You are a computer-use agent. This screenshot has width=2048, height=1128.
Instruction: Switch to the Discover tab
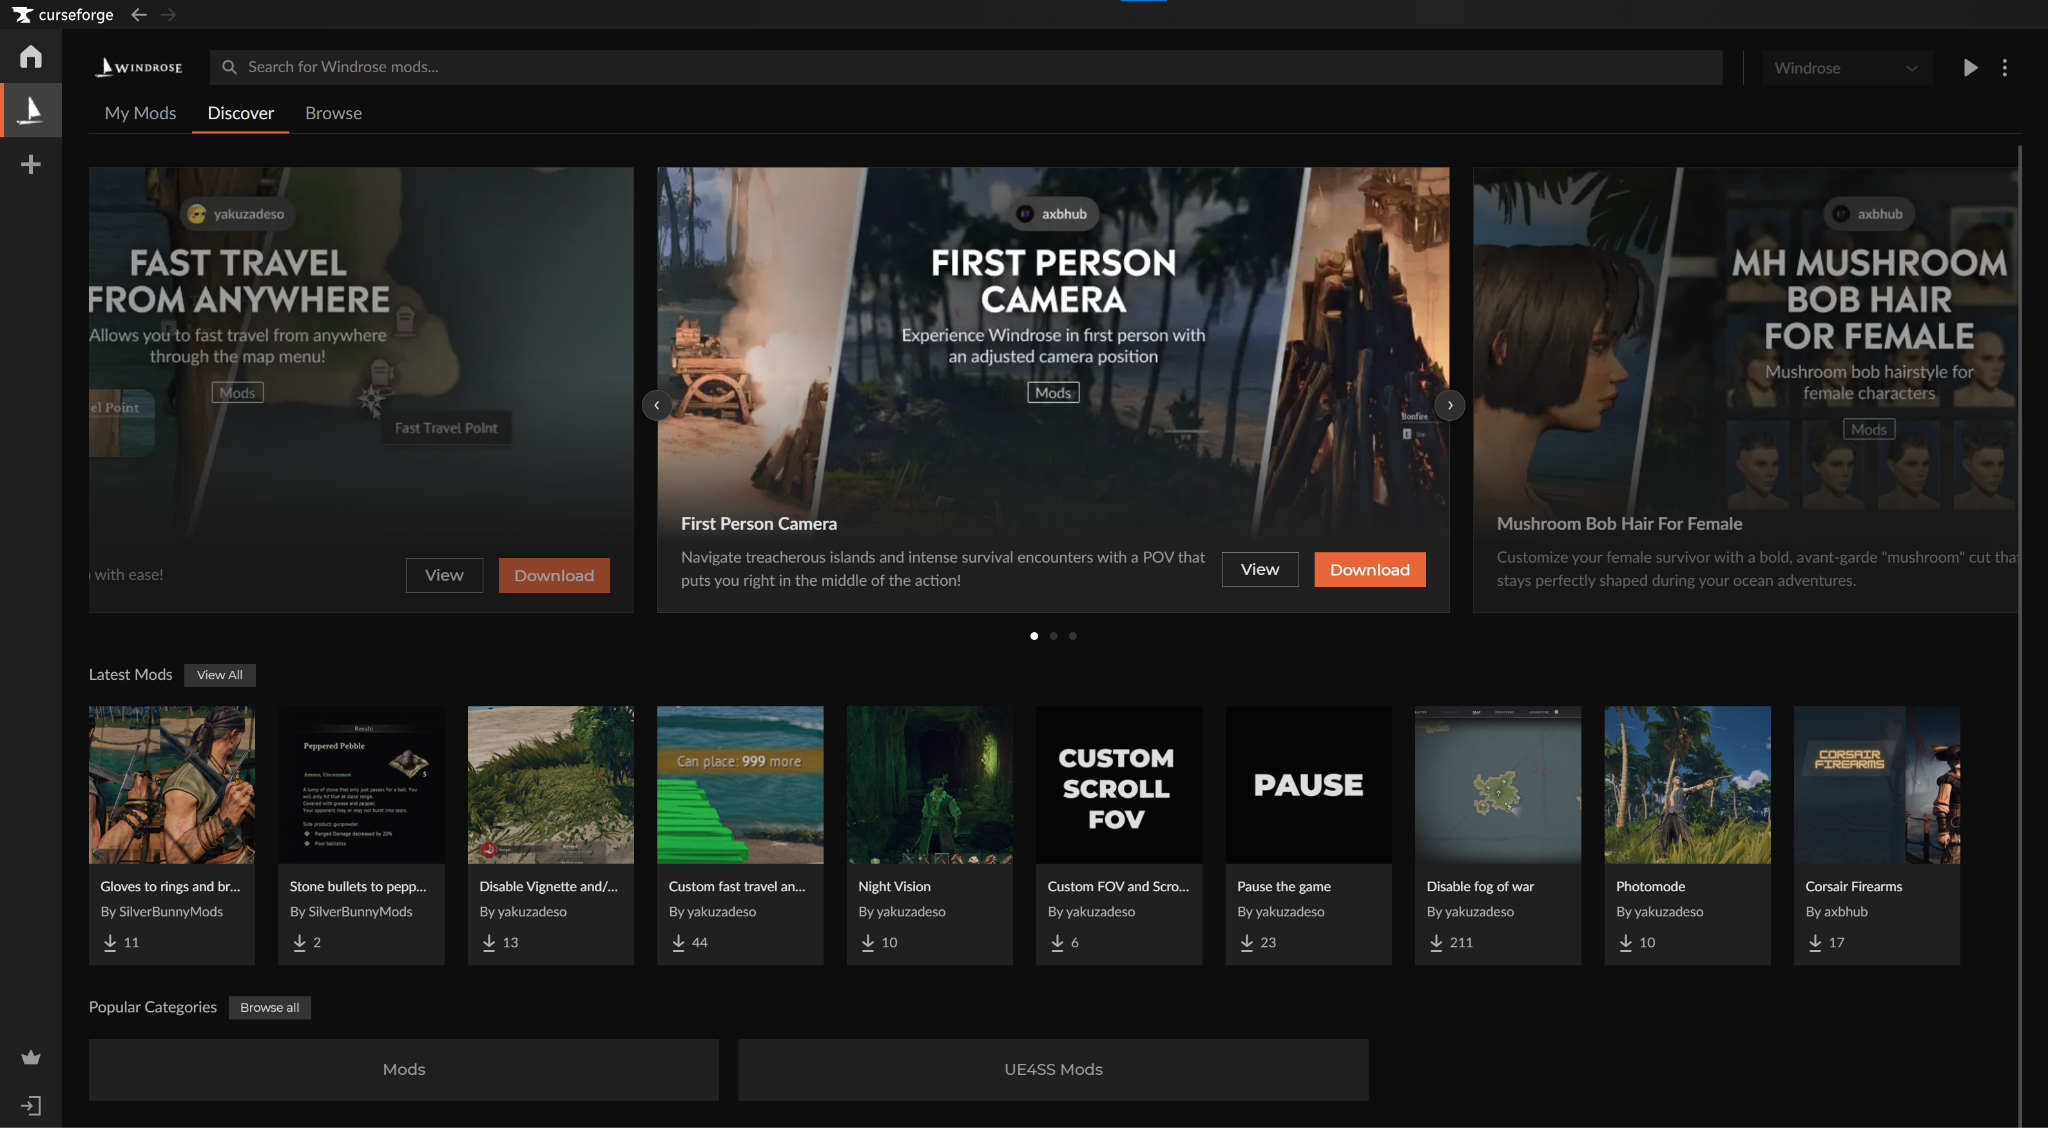(241, 113)
